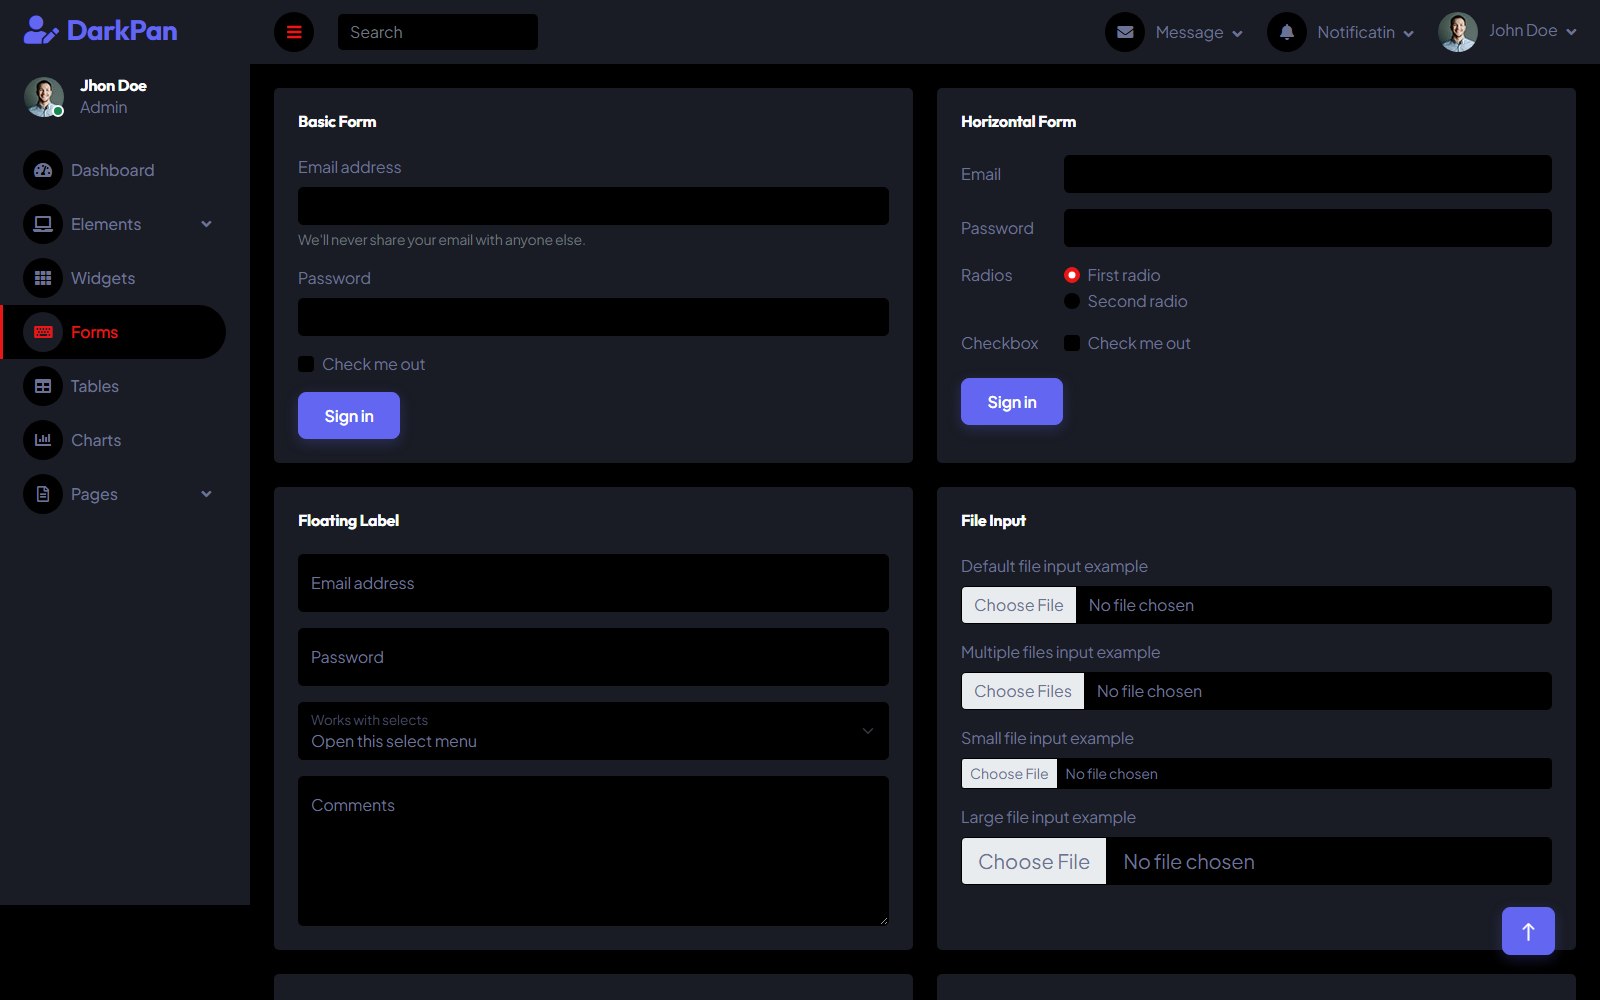Image resolution: width=1600 pixels, height=1000 pixels.
Task: Click the top Search field
Action: (x=438, y=32)
